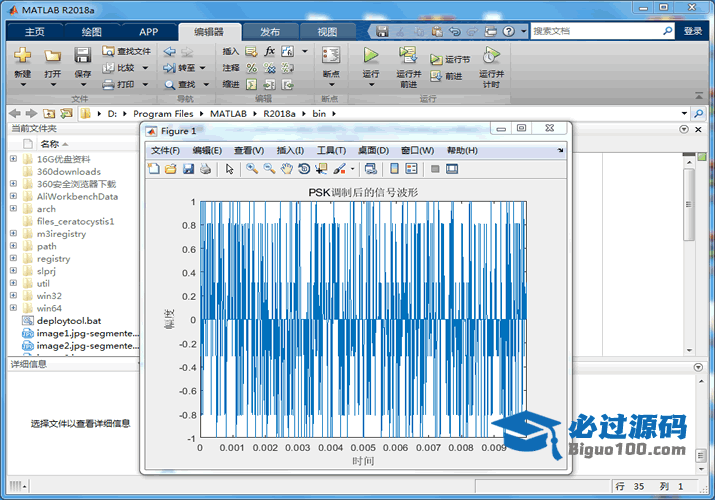The image size is (715, 500).
Task: Expand the m3iregistry folder
Action: [13, 233]
